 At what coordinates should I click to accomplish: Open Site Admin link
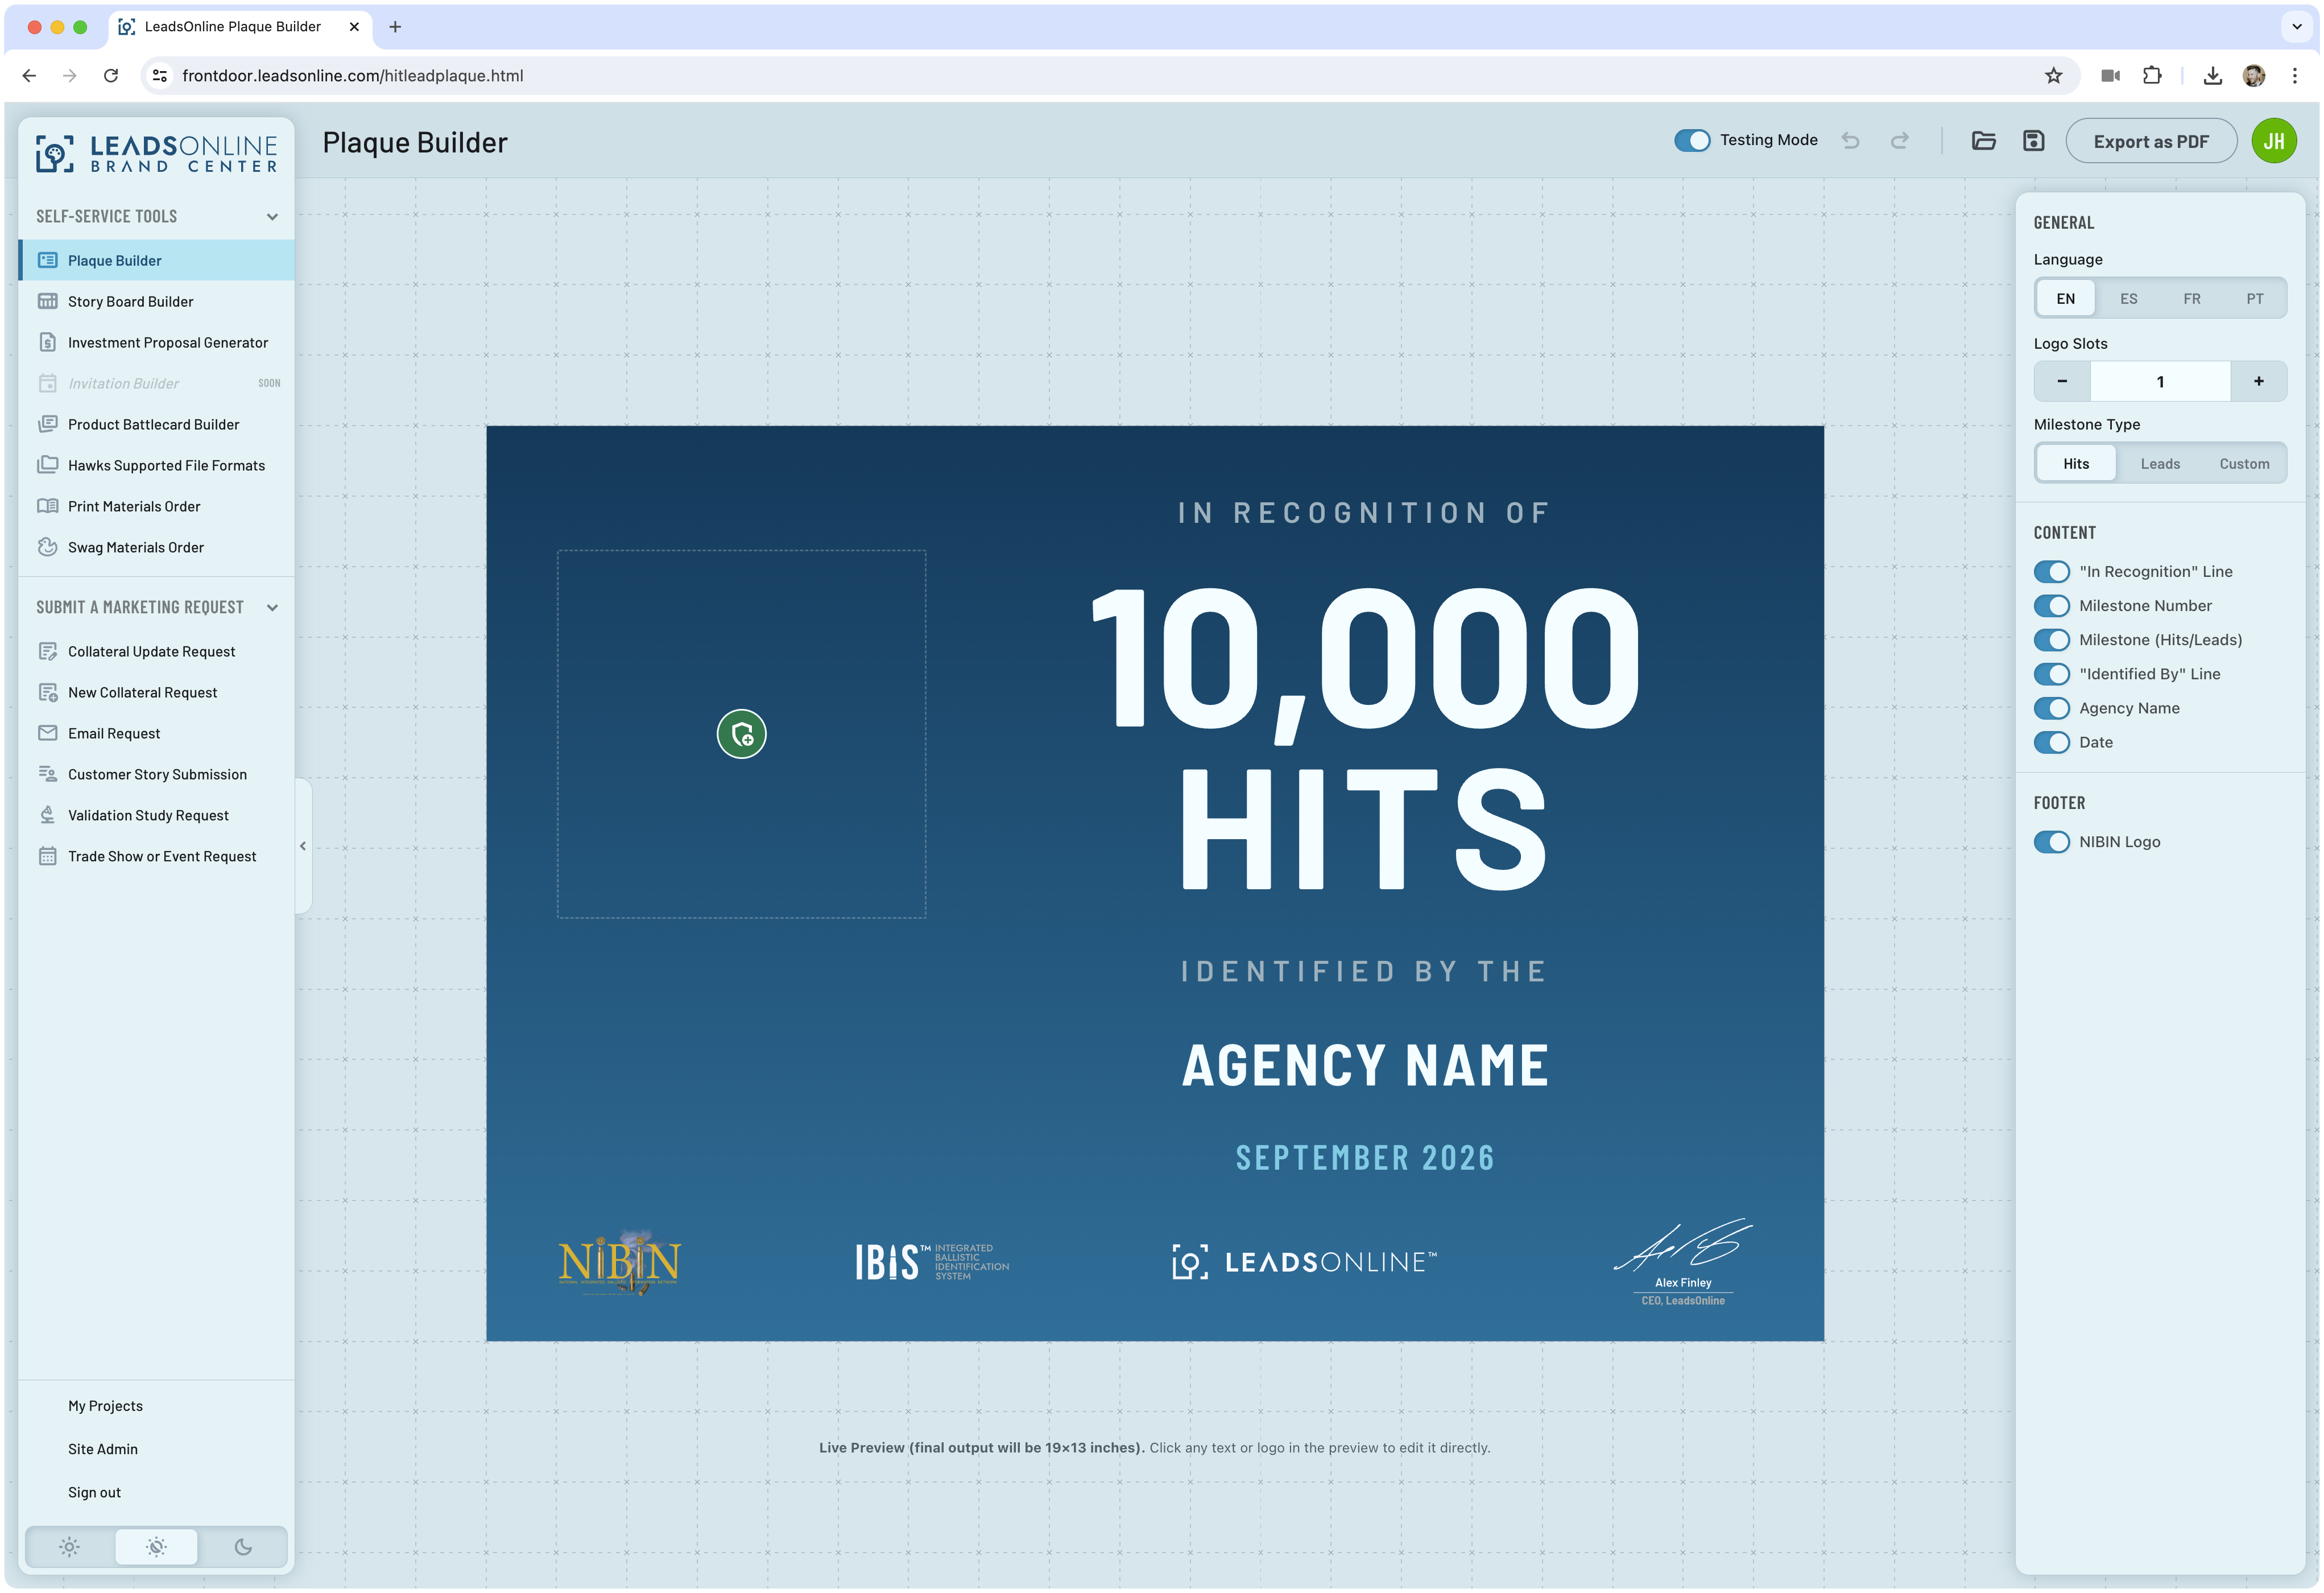click(x=103, y=1449)
